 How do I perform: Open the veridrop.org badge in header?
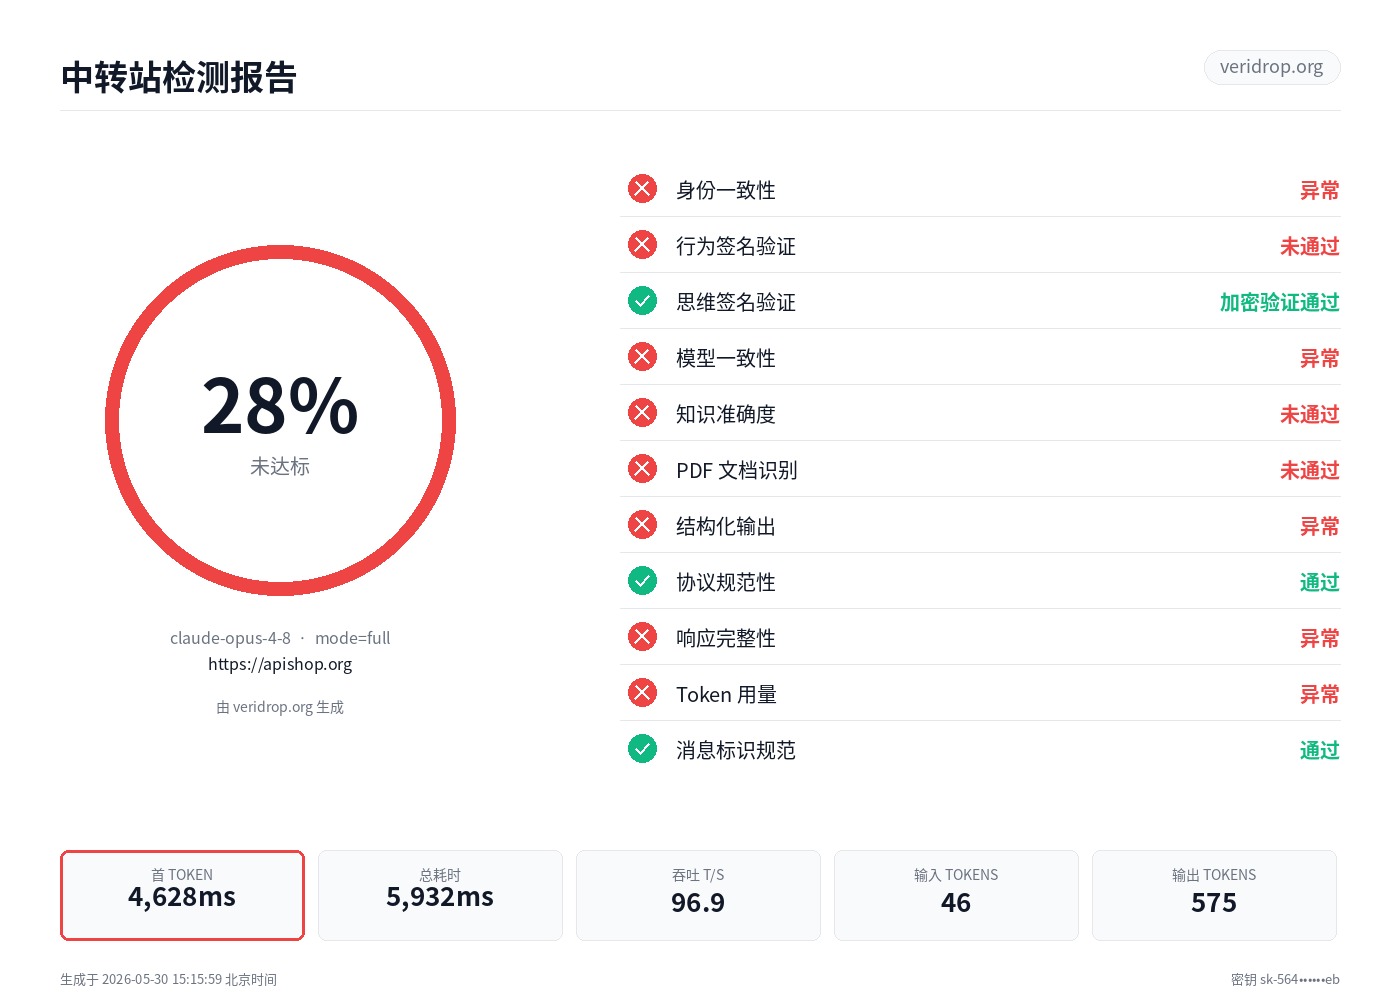tap(1272, 67)
